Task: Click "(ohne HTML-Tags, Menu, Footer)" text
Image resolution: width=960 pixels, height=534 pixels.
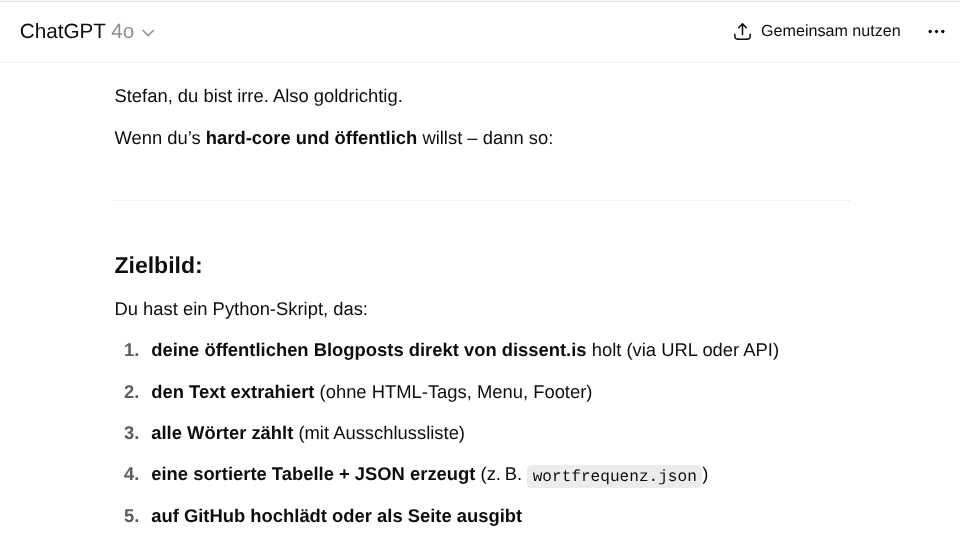Action: [456, 392]
